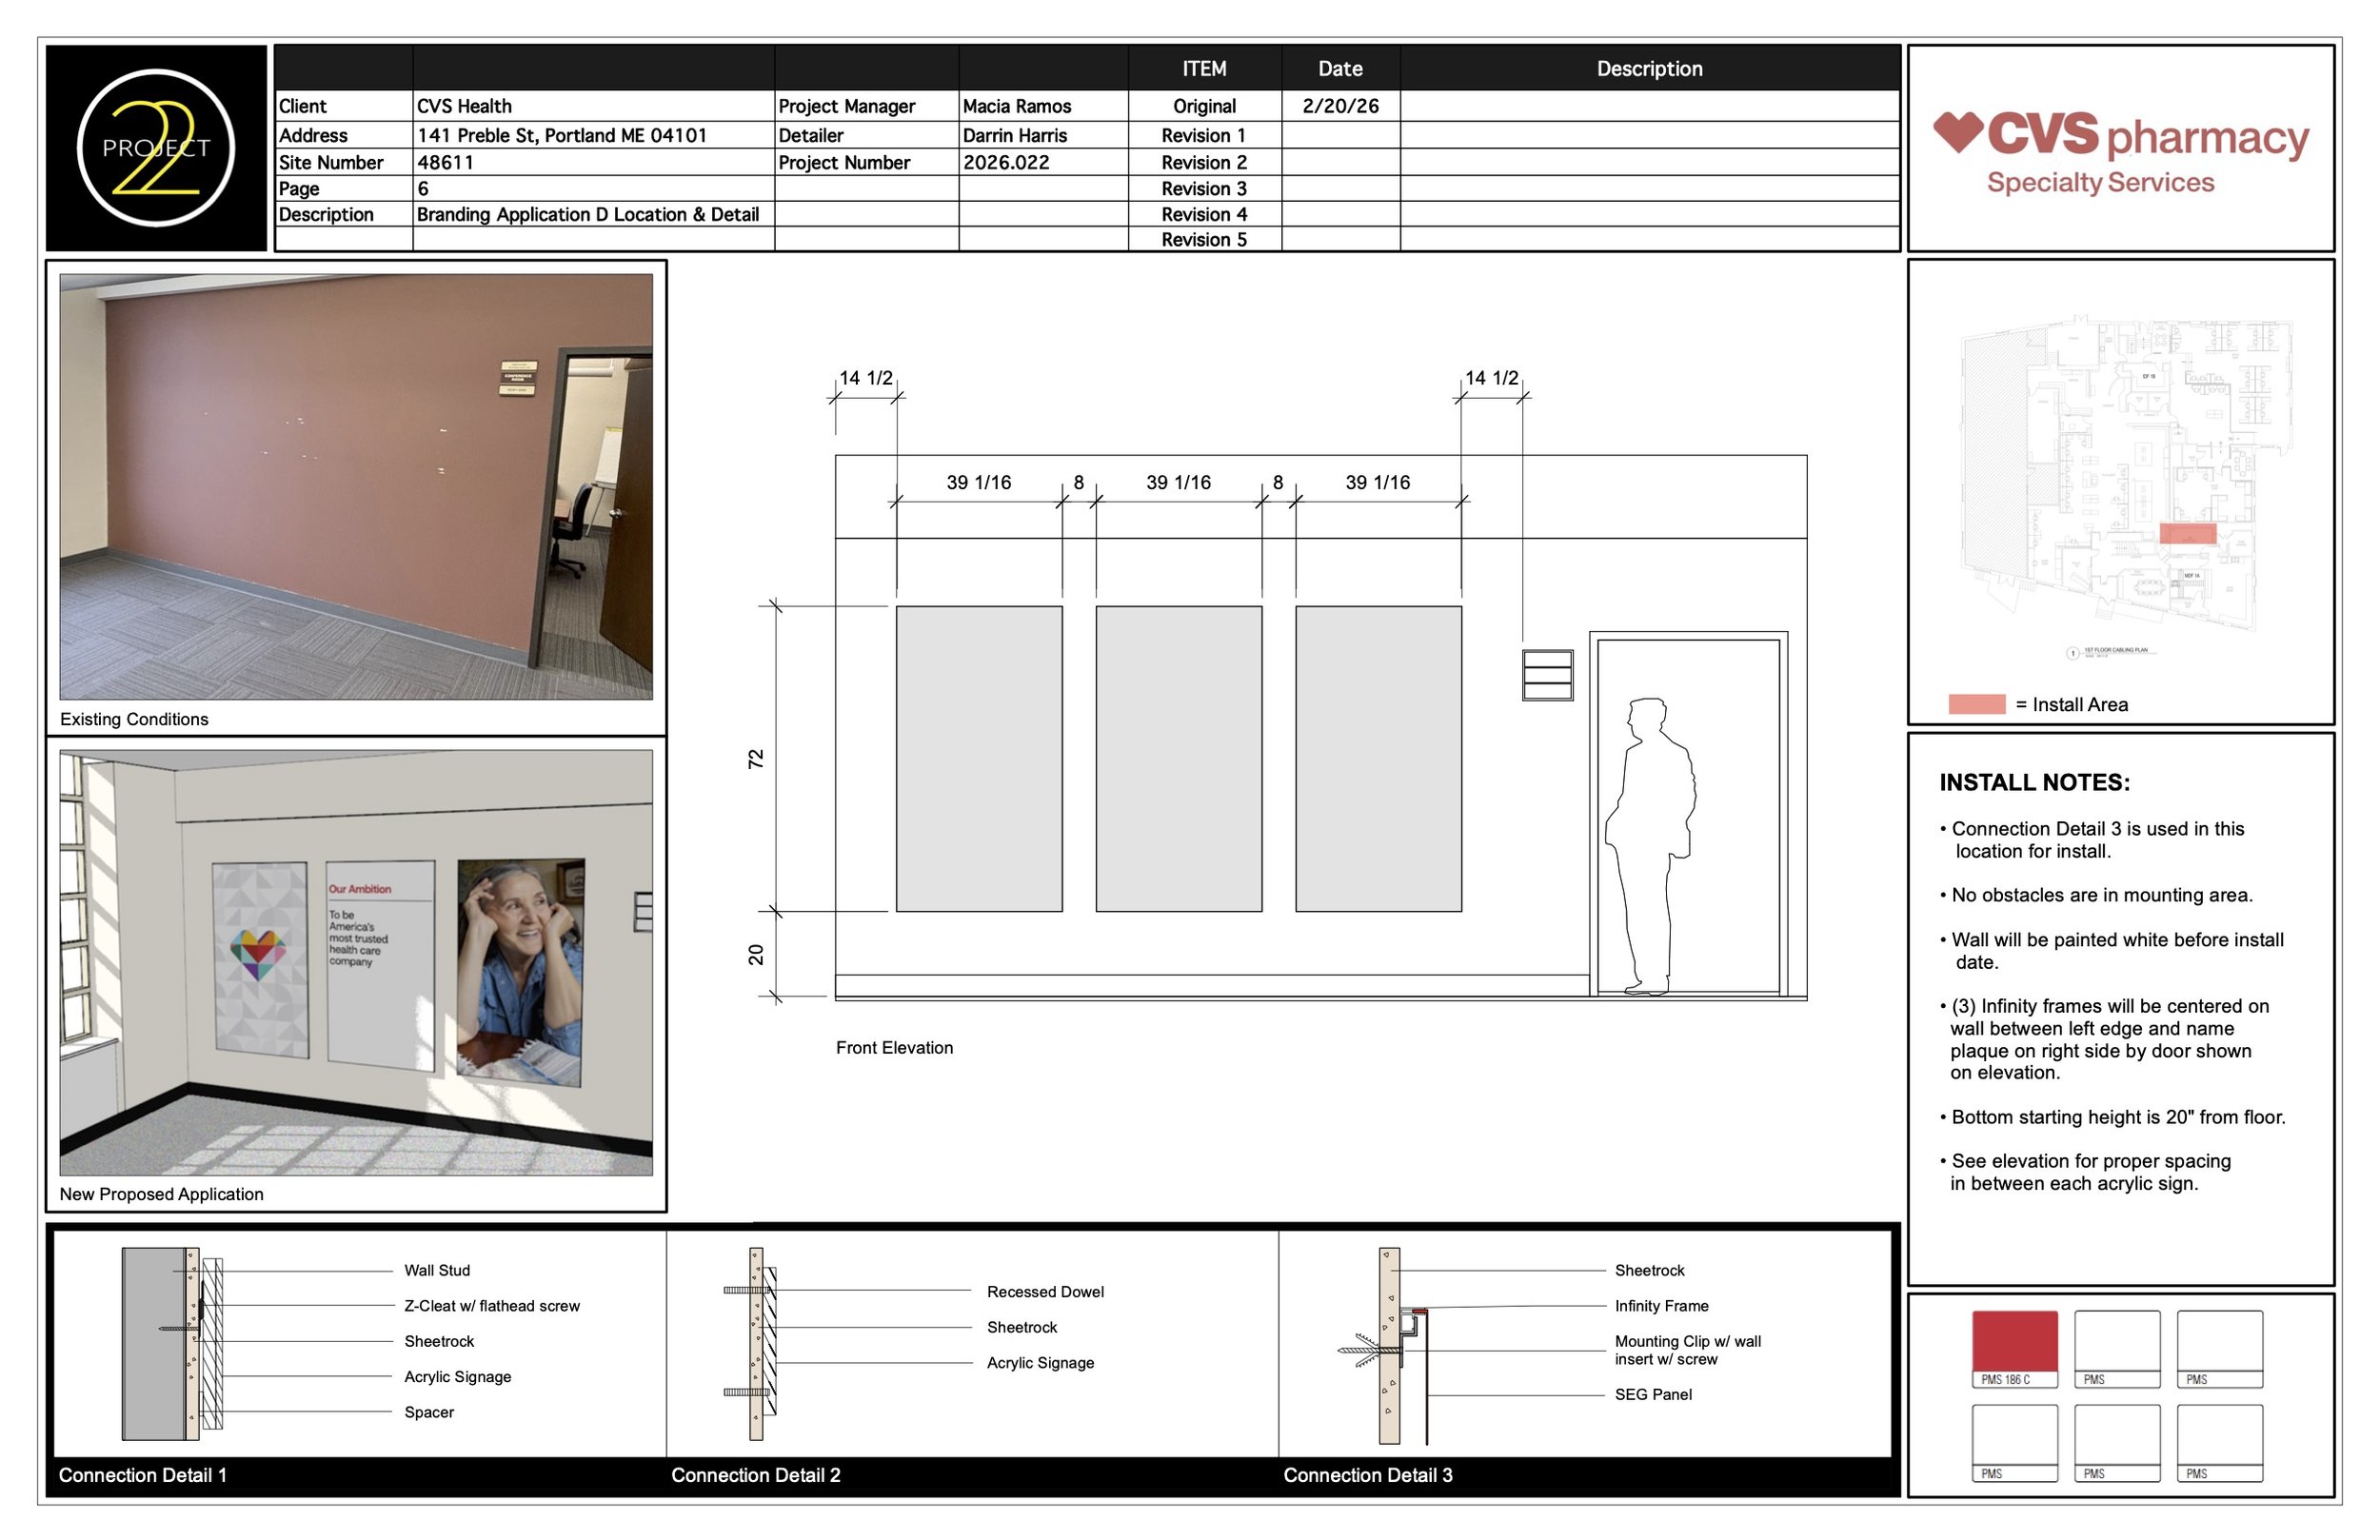The image size is (2380, 1540).
Task: Click the red install area legend marker
Action: [1976, 704]
